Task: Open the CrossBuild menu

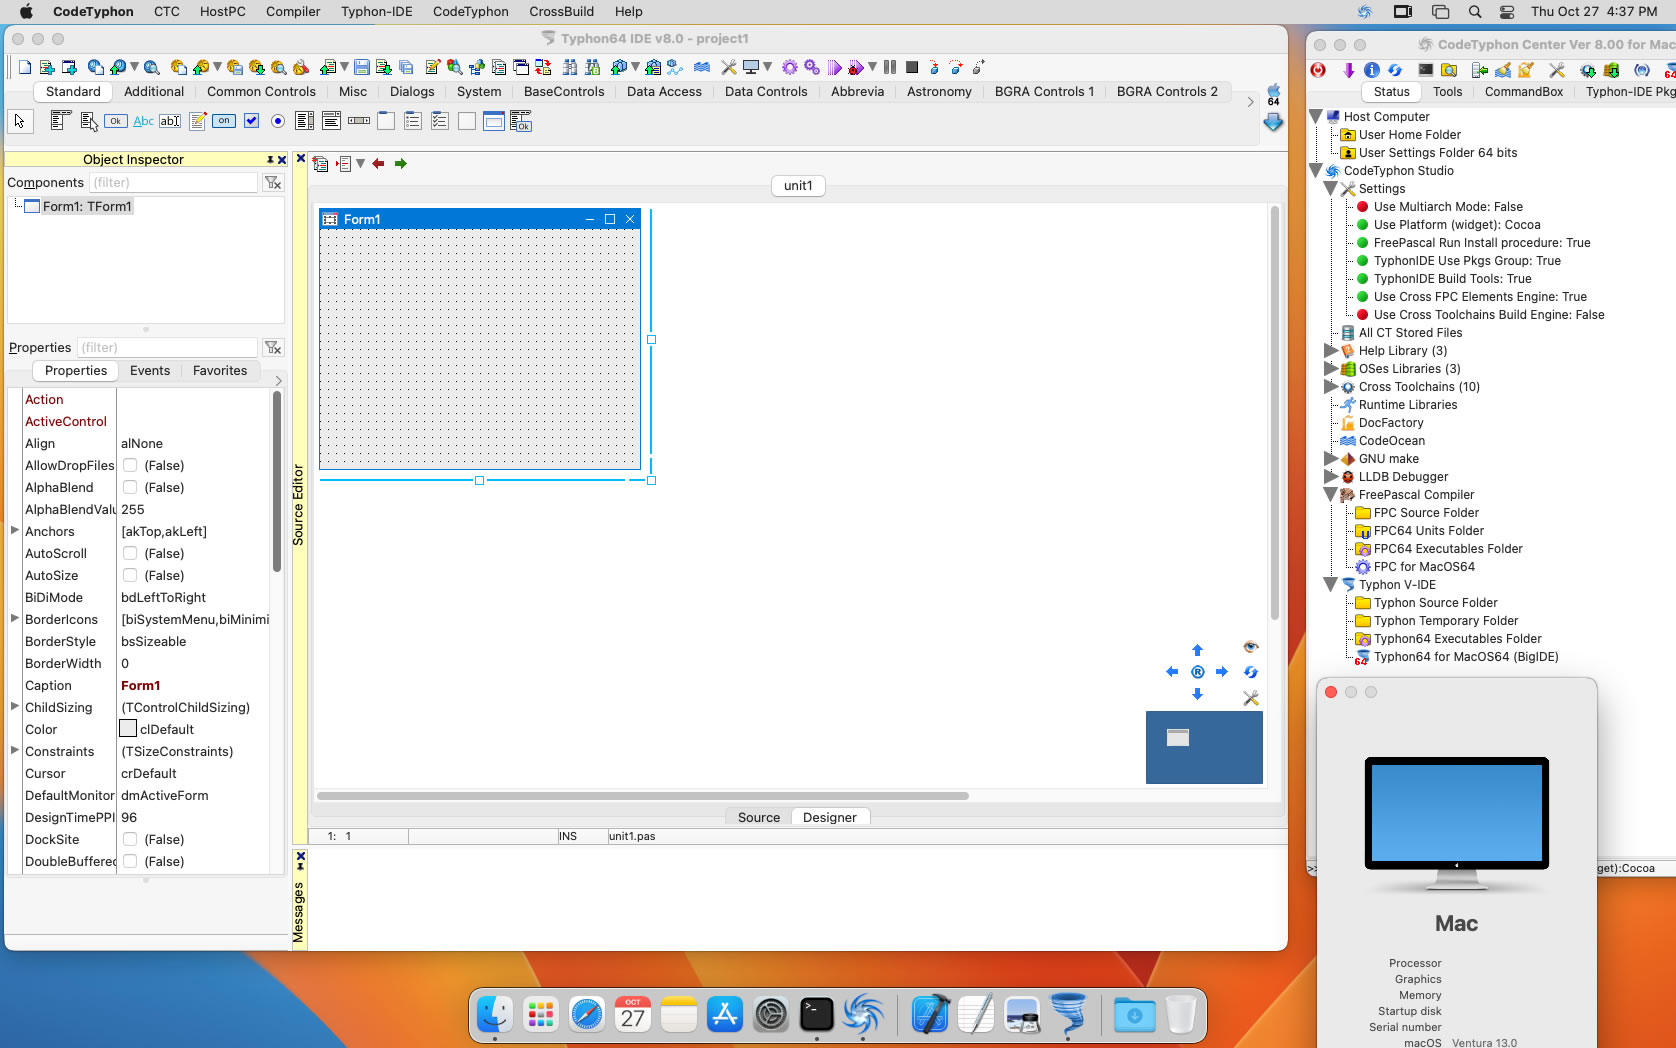Action: (x=561, y=11)
